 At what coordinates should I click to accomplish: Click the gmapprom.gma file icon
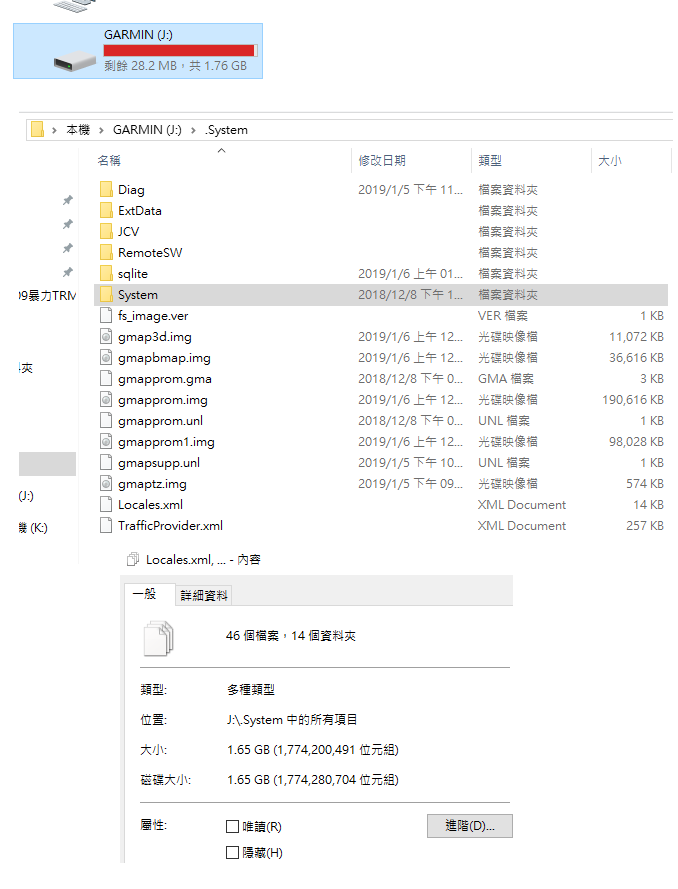point(106,378)
